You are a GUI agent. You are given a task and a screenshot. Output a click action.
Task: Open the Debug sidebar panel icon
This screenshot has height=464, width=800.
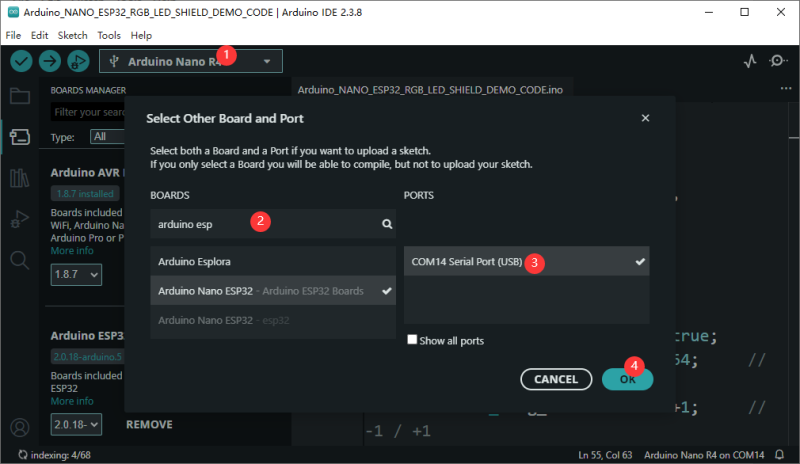20,219
